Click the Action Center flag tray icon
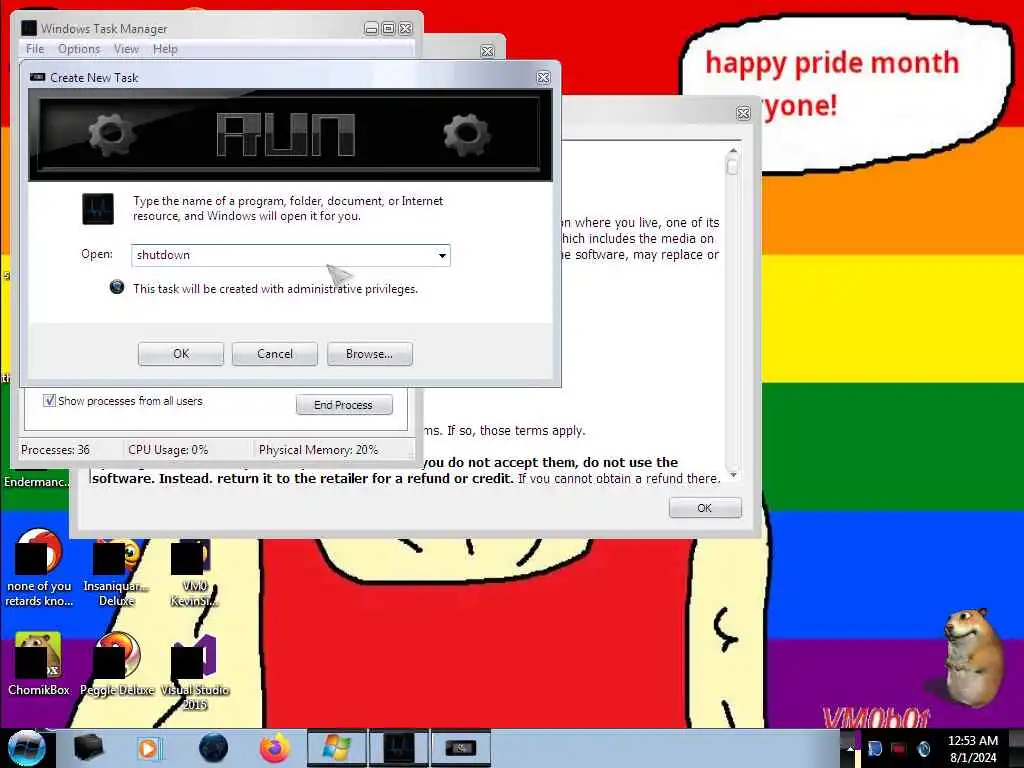 (874, 749)
